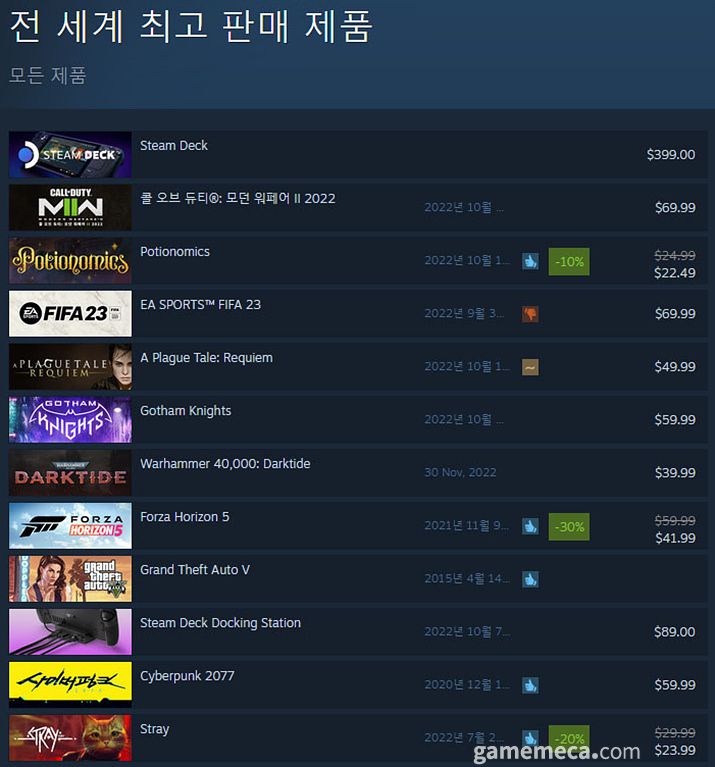Viewport: 715px width, 767px height.
Task: Click the Stray game title
Action: pos(155,729)
